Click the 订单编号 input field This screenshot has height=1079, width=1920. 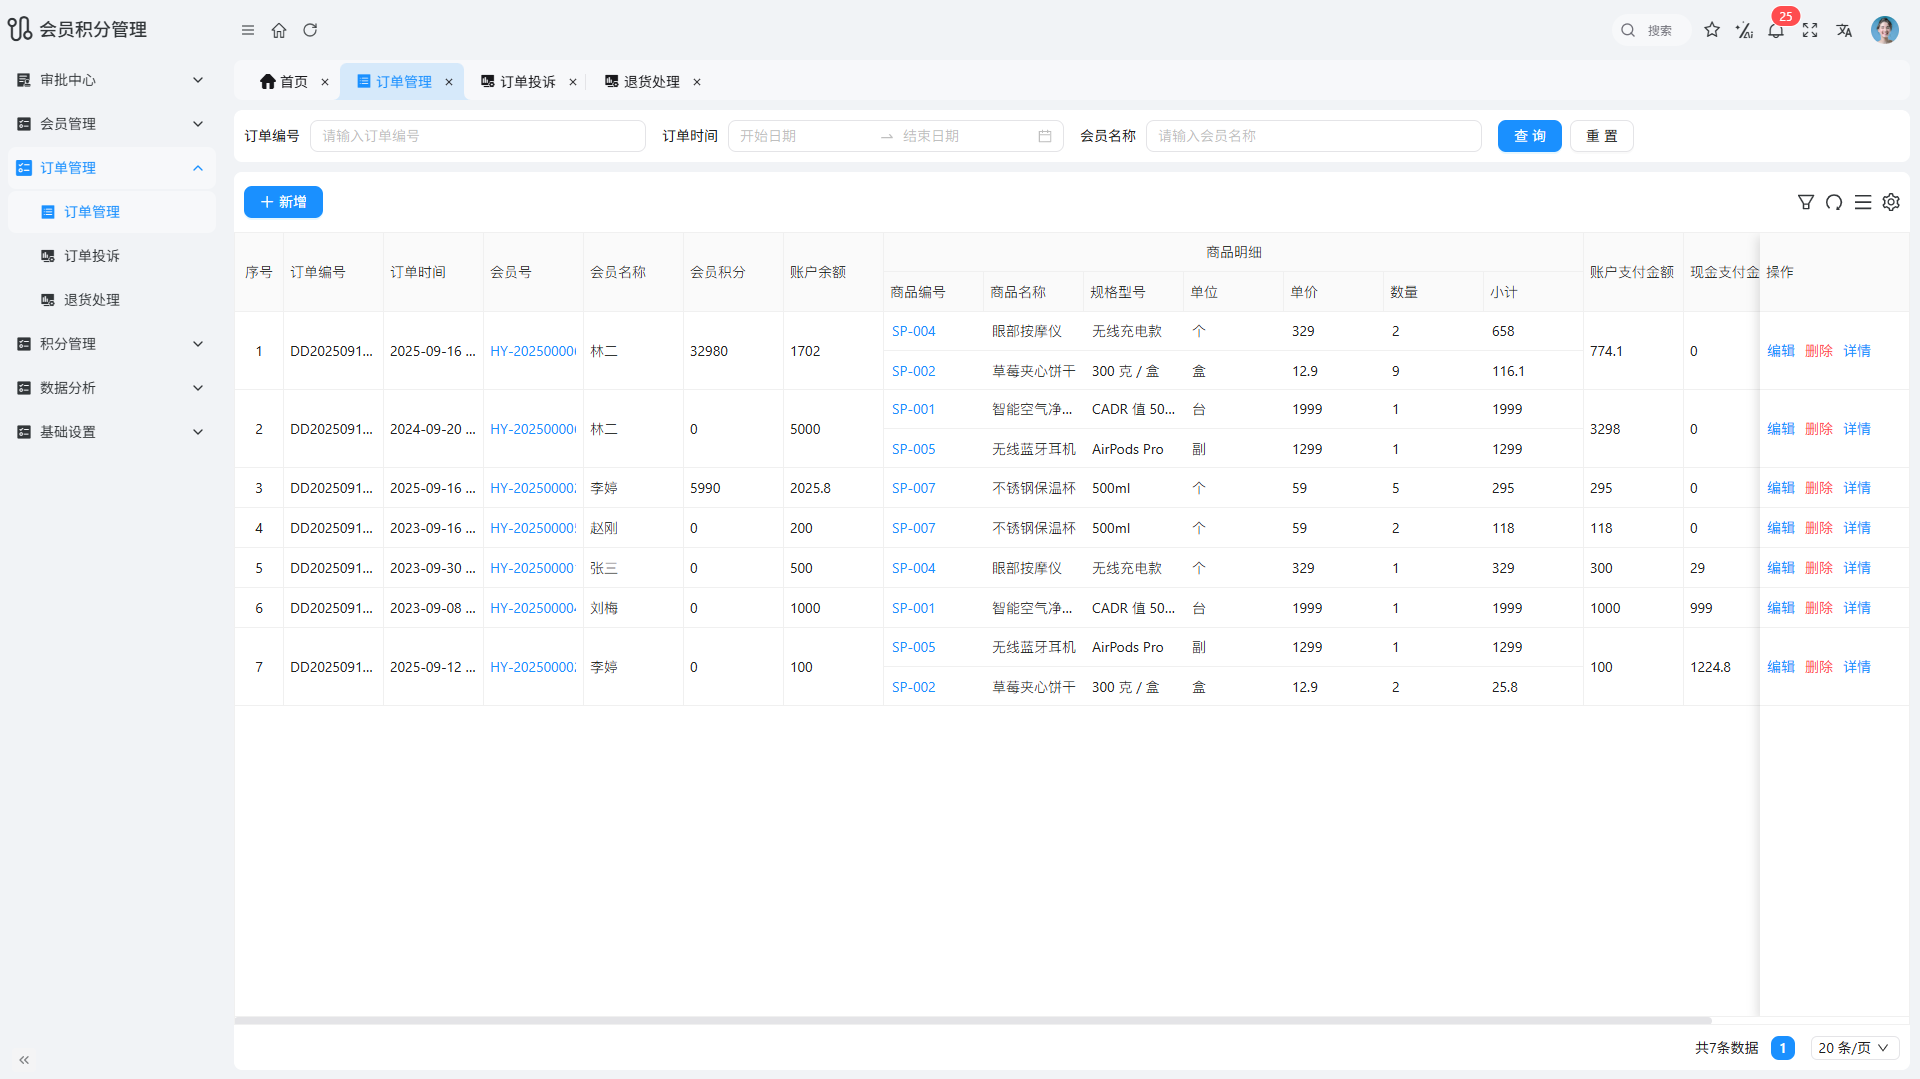click(477, 136)
